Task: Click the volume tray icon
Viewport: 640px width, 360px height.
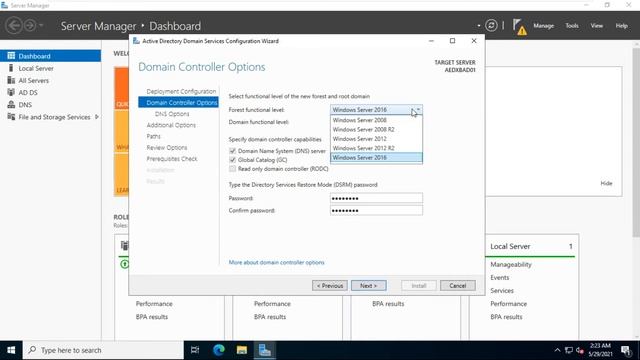Action: (x=580, y=350)
